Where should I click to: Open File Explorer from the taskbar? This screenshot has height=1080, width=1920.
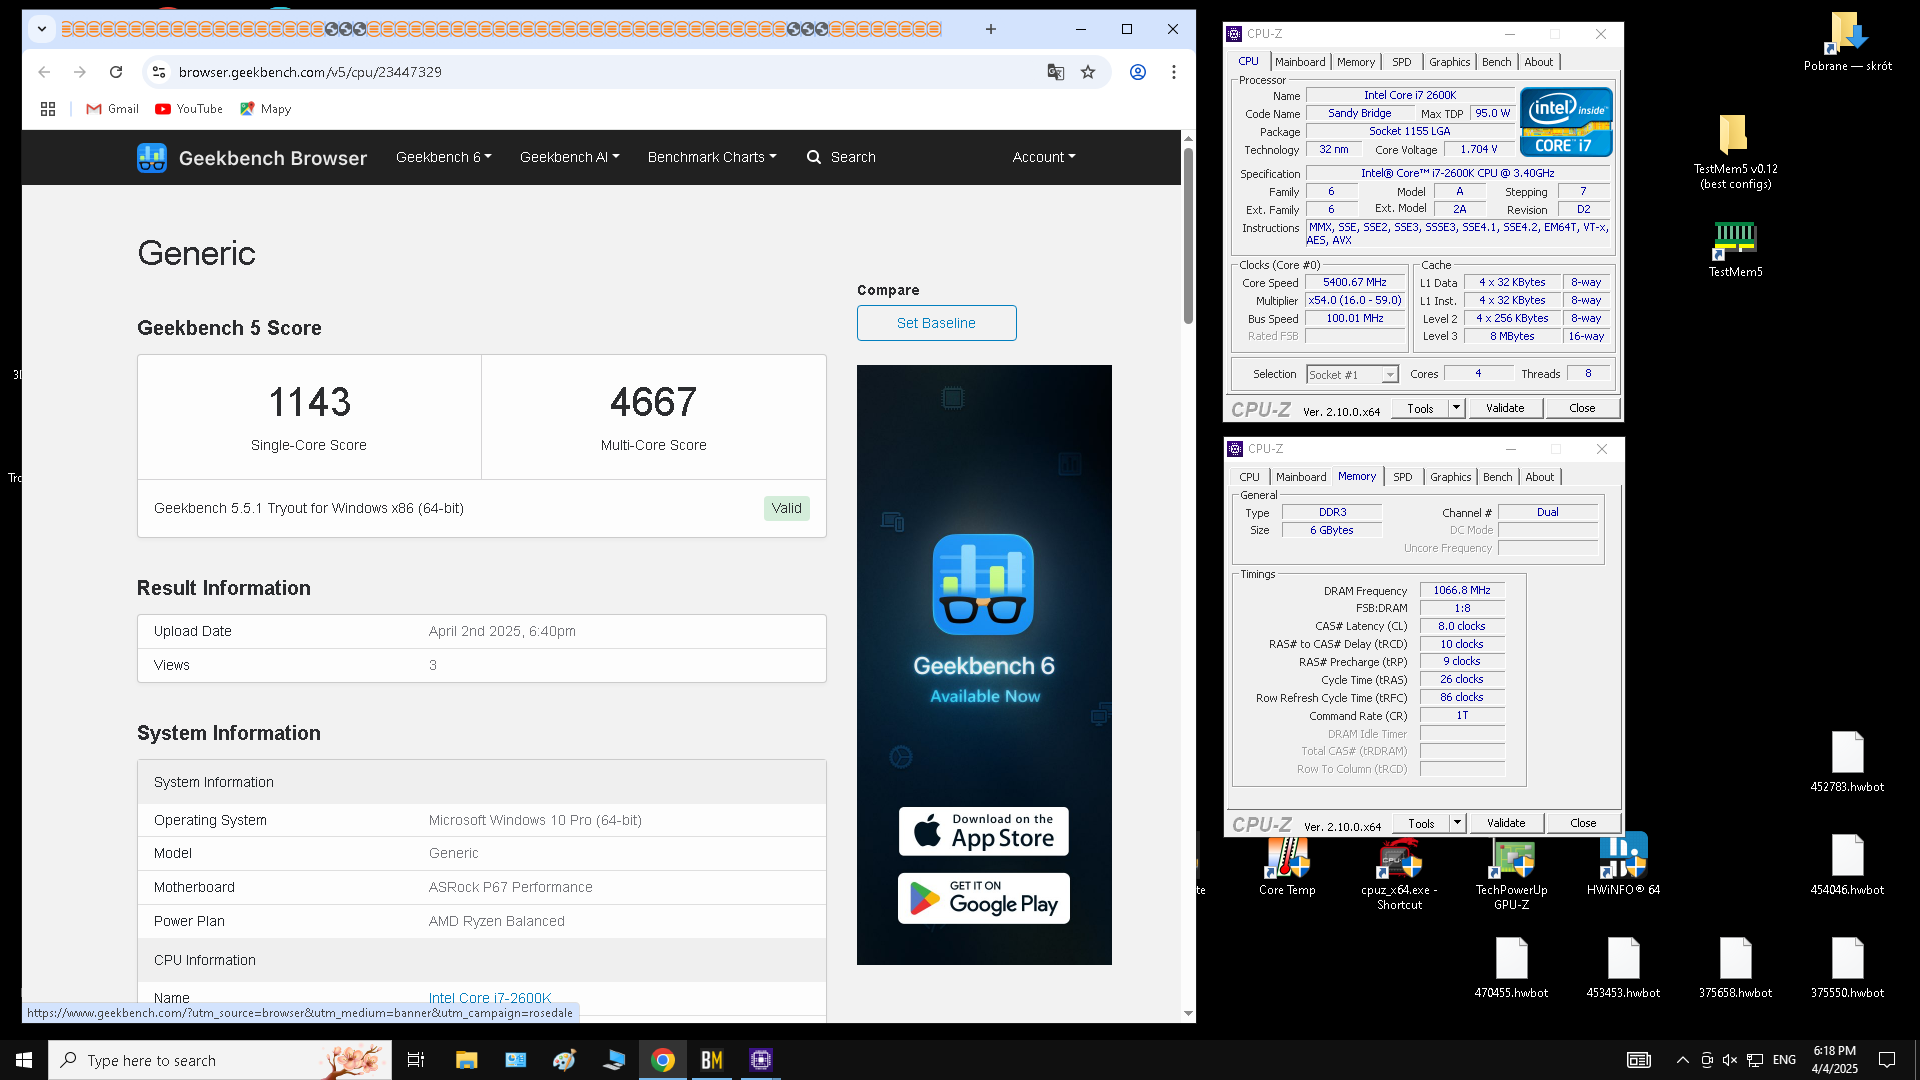click(x=466, y=1060)
